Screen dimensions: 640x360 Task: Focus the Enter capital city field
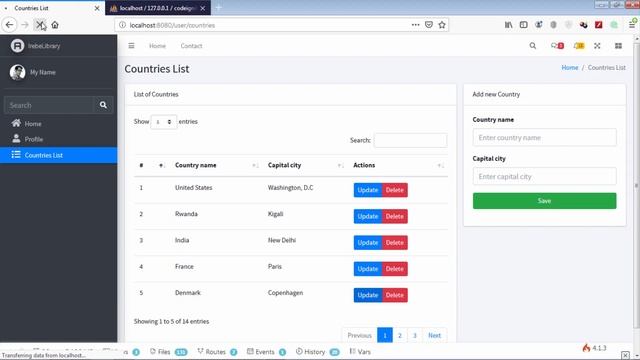point(544,176)
